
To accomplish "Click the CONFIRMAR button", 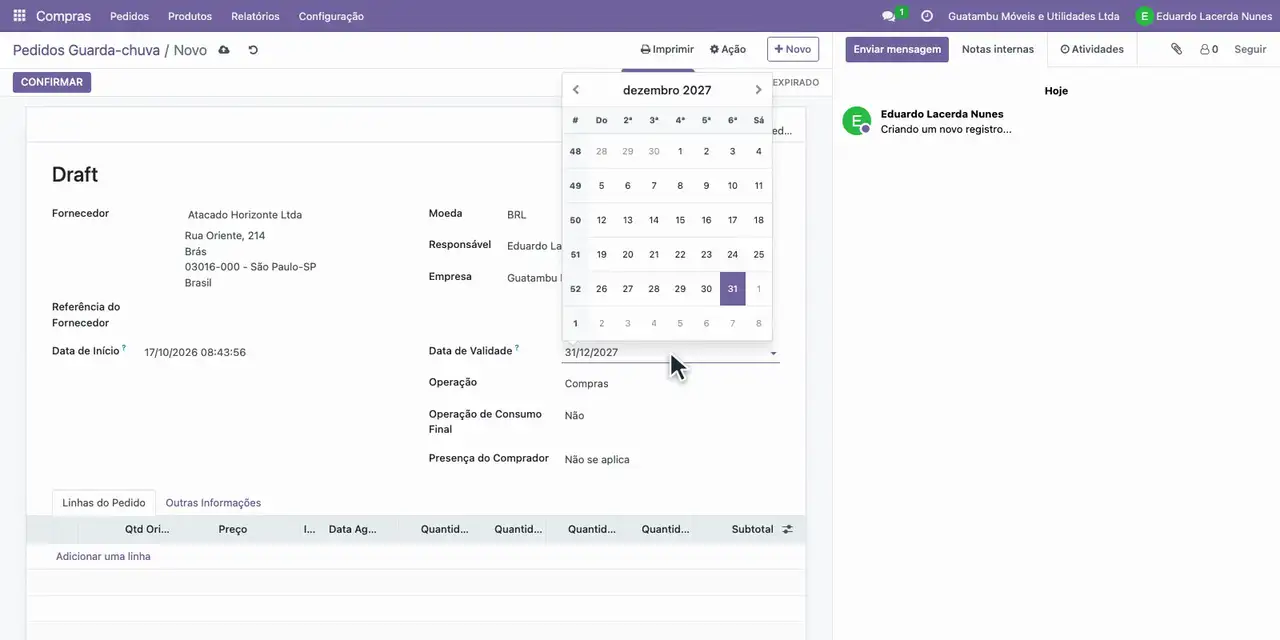I will (52, 82).
